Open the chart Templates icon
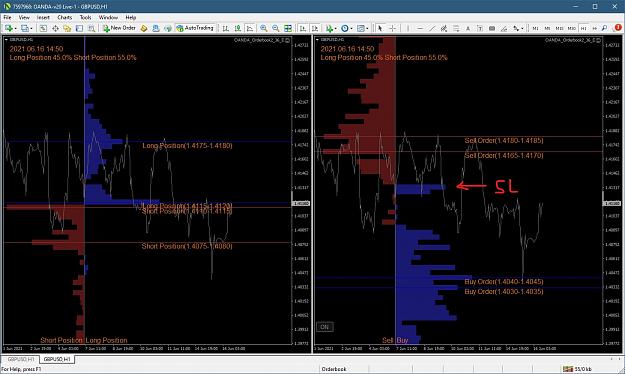 click(x=361, y=28)
